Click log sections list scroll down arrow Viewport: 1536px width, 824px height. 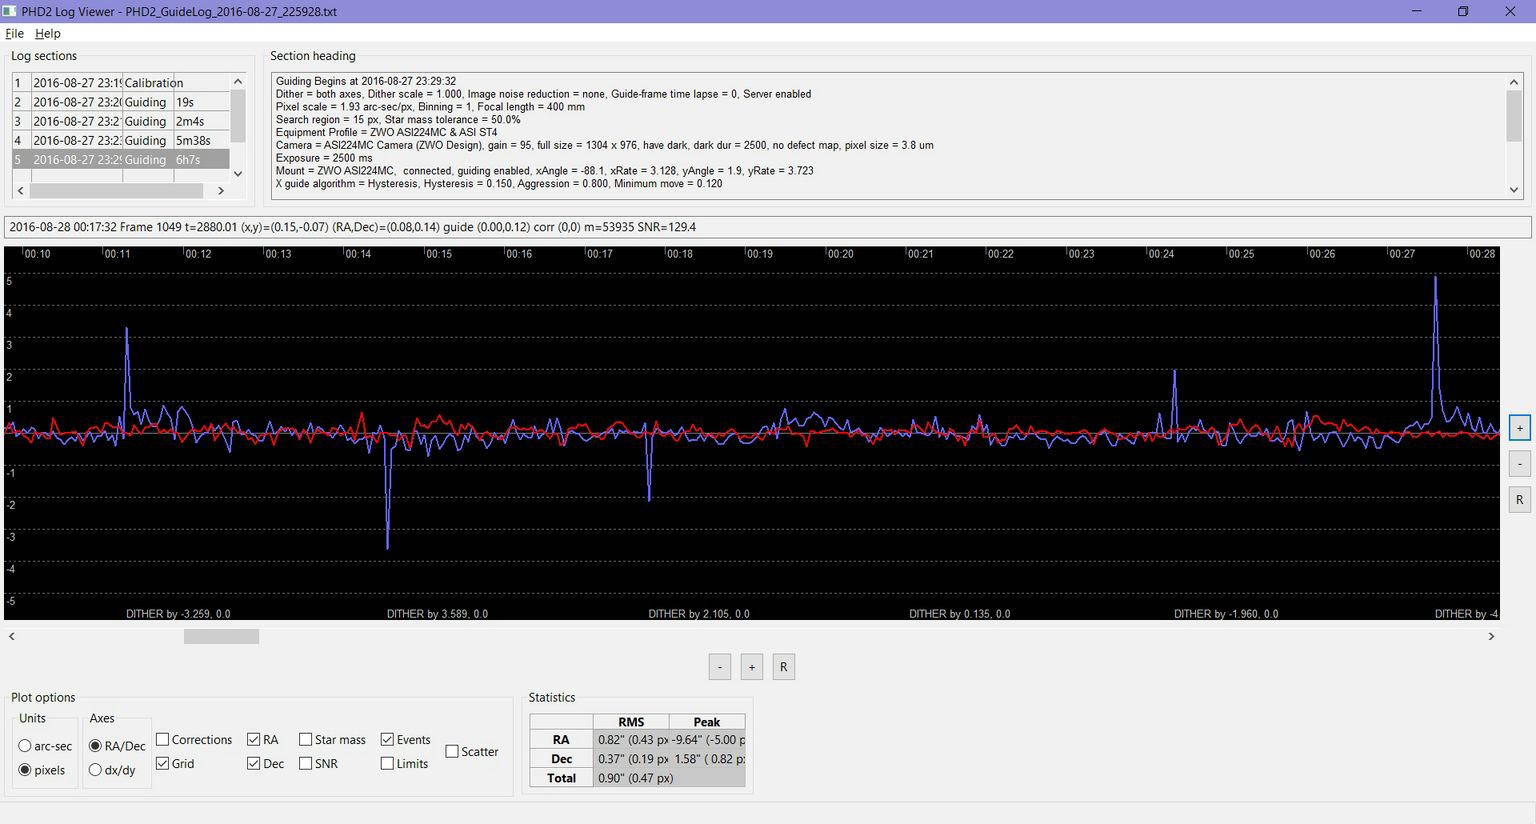point(238,173)
